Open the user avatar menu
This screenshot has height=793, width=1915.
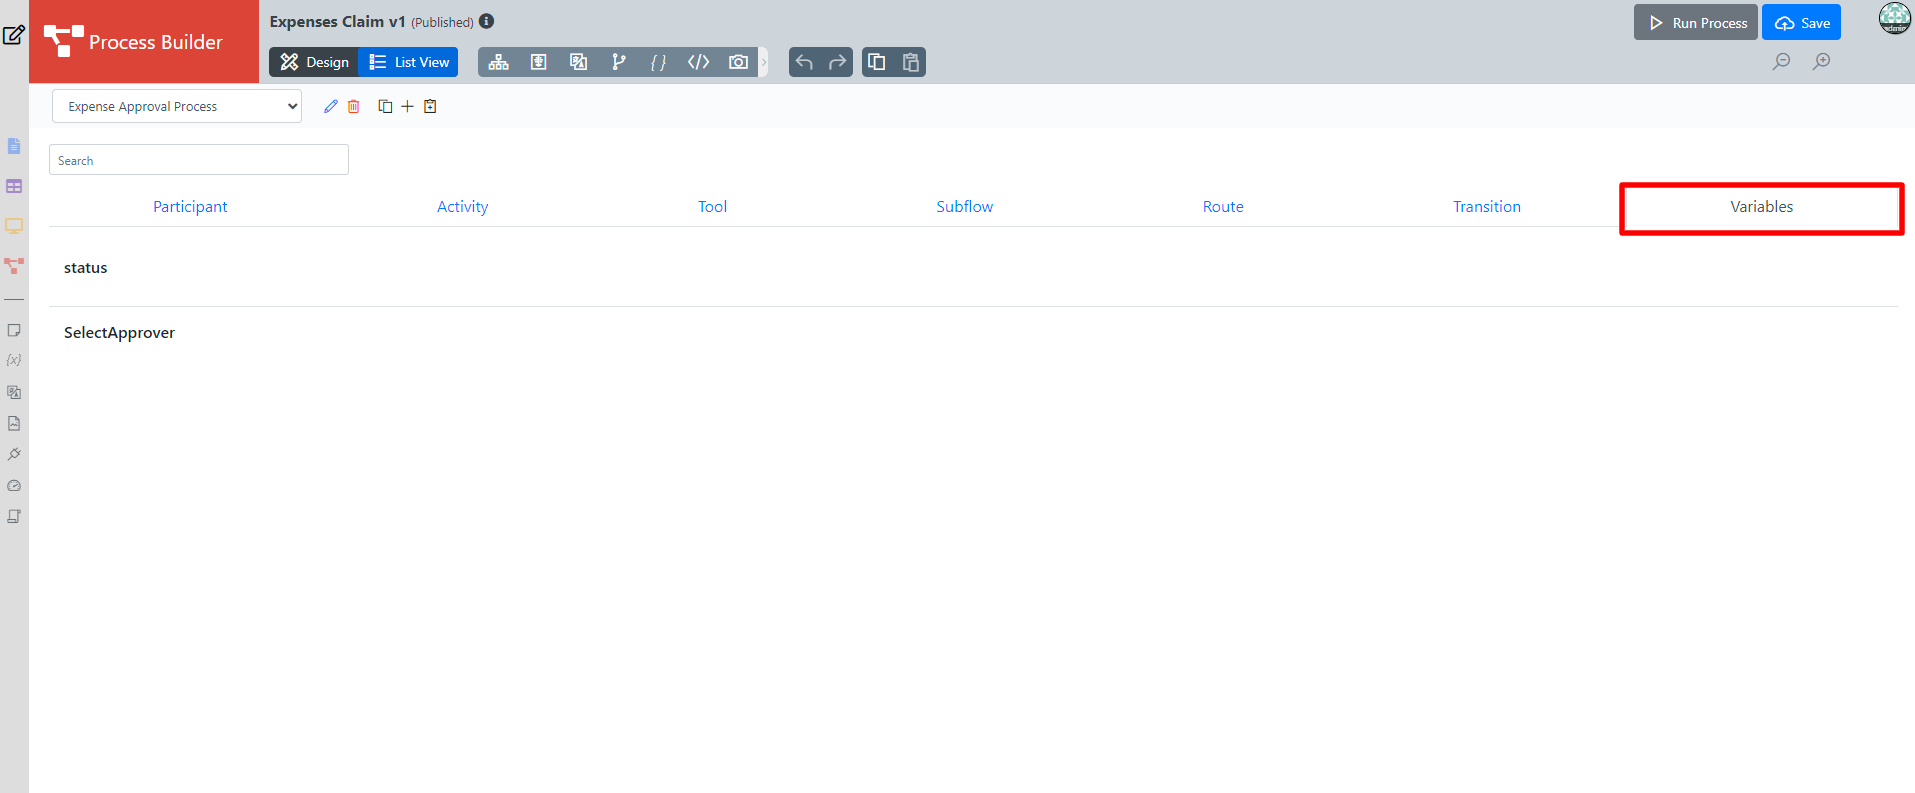click(x=1894, y=18)
